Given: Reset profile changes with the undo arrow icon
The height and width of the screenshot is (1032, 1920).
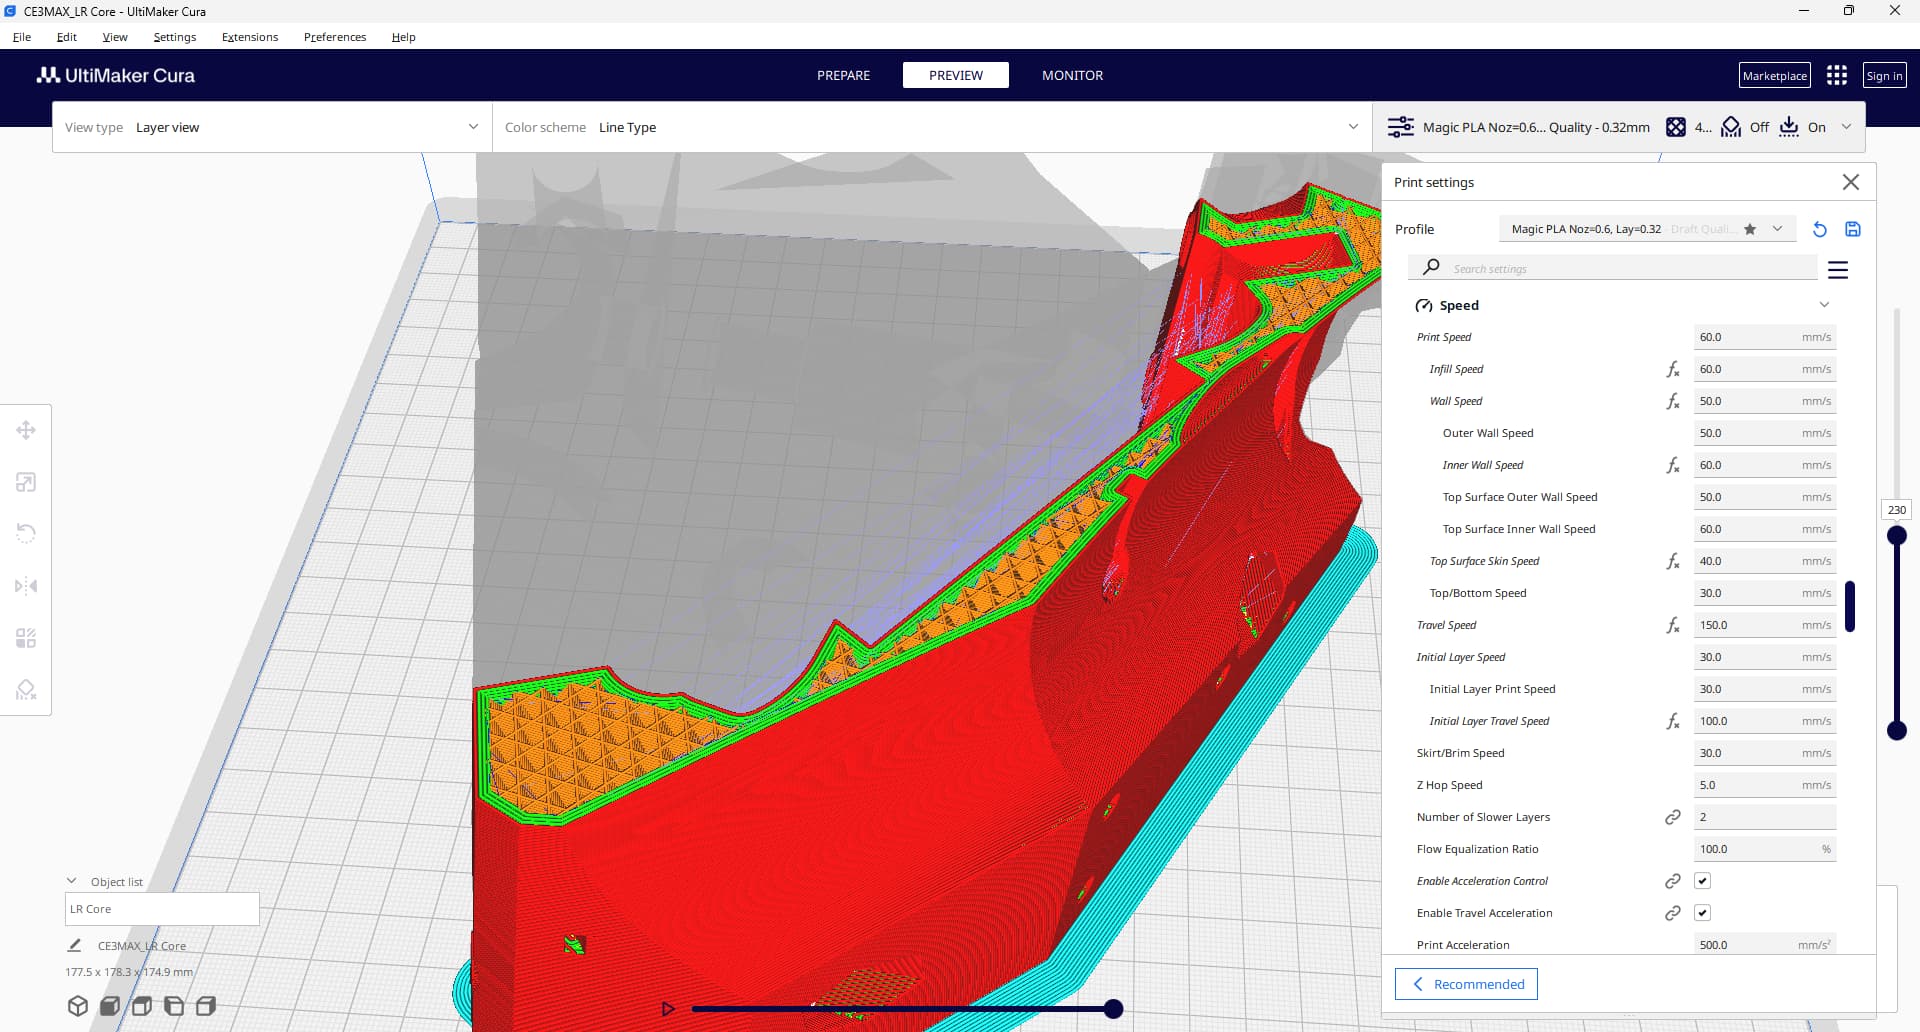Looking at the screenshot, I should (1819, 229).
